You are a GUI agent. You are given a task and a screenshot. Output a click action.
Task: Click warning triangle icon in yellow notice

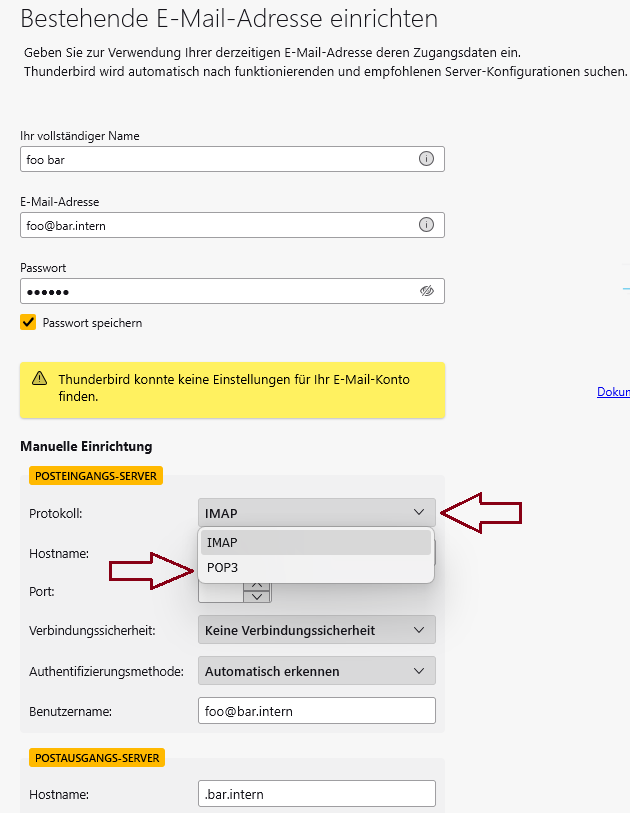[39, 379]
